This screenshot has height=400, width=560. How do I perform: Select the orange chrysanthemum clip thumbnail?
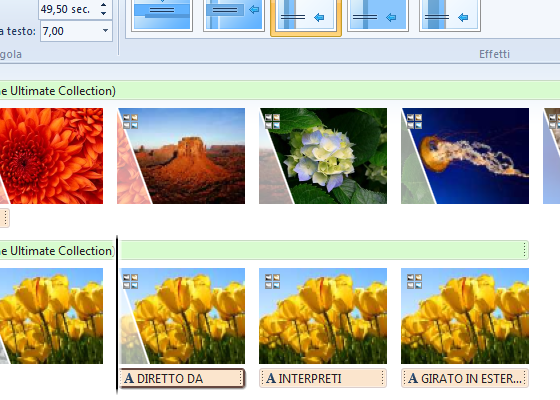pos(51,156)
